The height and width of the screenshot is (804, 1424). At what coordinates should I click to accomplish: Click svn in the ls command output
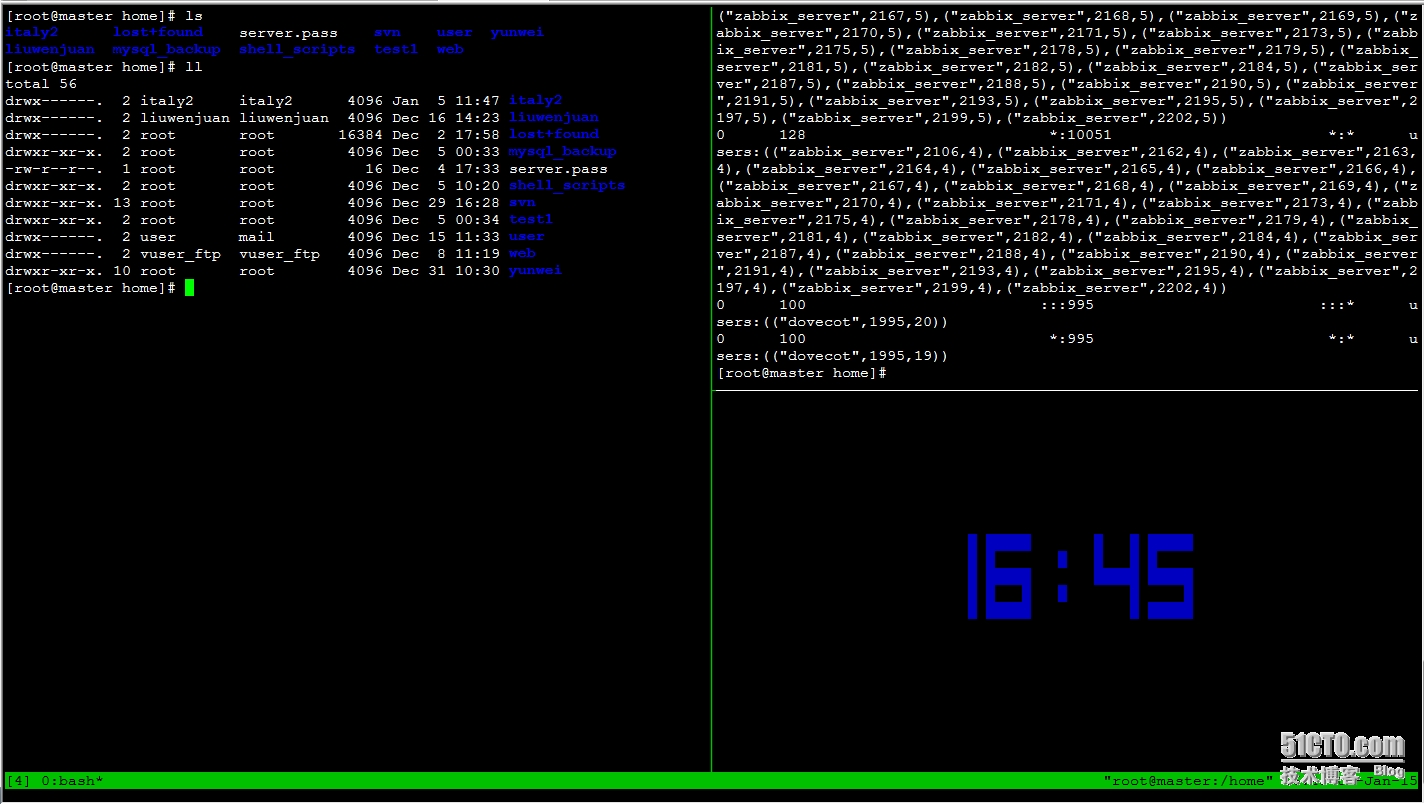coord(387,32)
